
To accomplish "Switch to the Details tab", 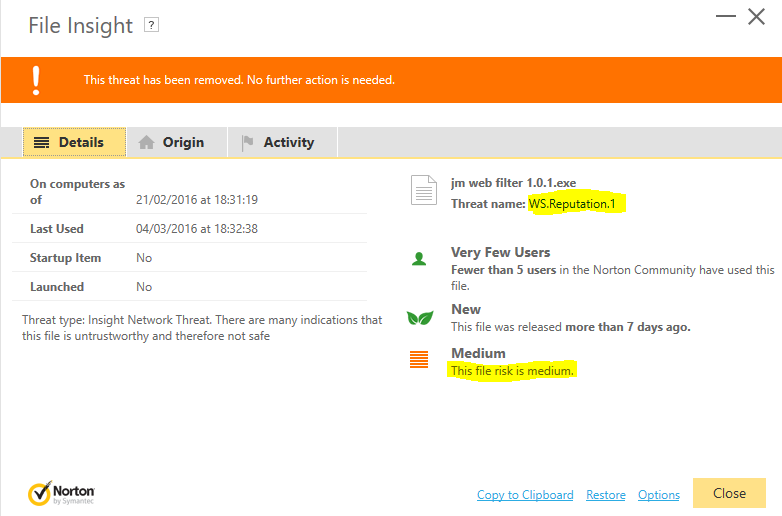I will [74, 142].
